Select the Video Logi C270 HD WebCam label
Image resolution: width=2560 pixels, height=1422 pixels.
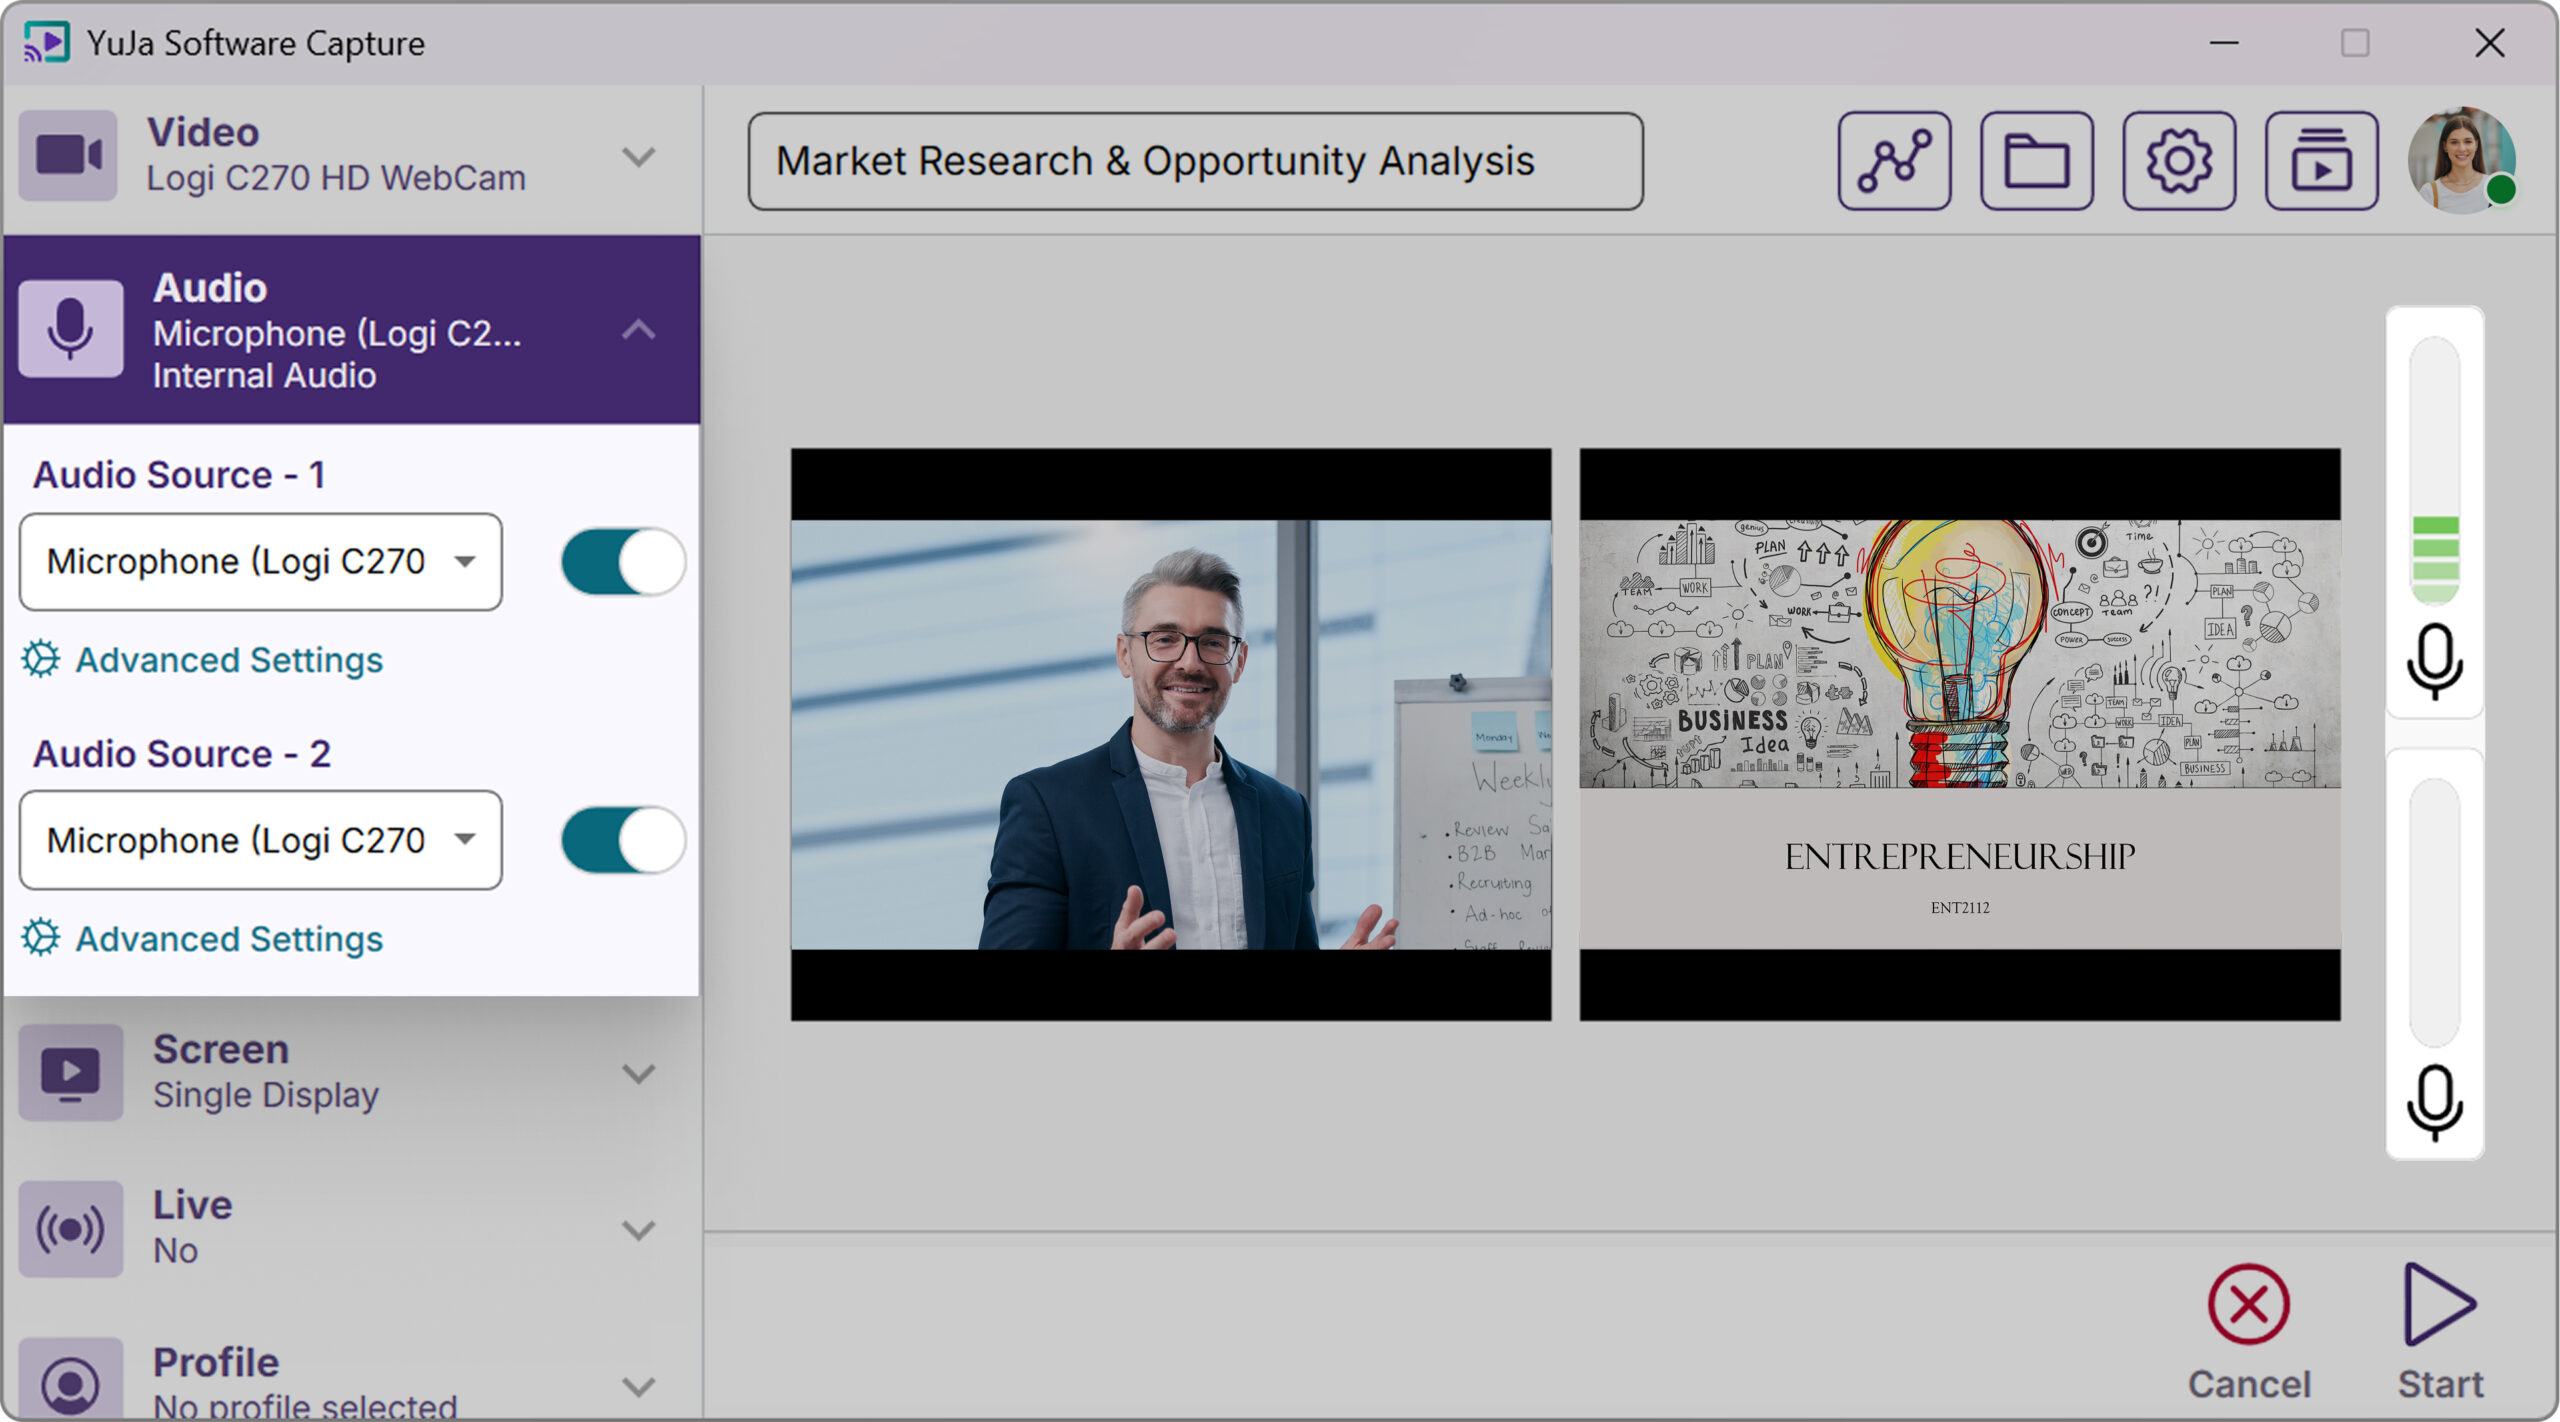(336, 178)
